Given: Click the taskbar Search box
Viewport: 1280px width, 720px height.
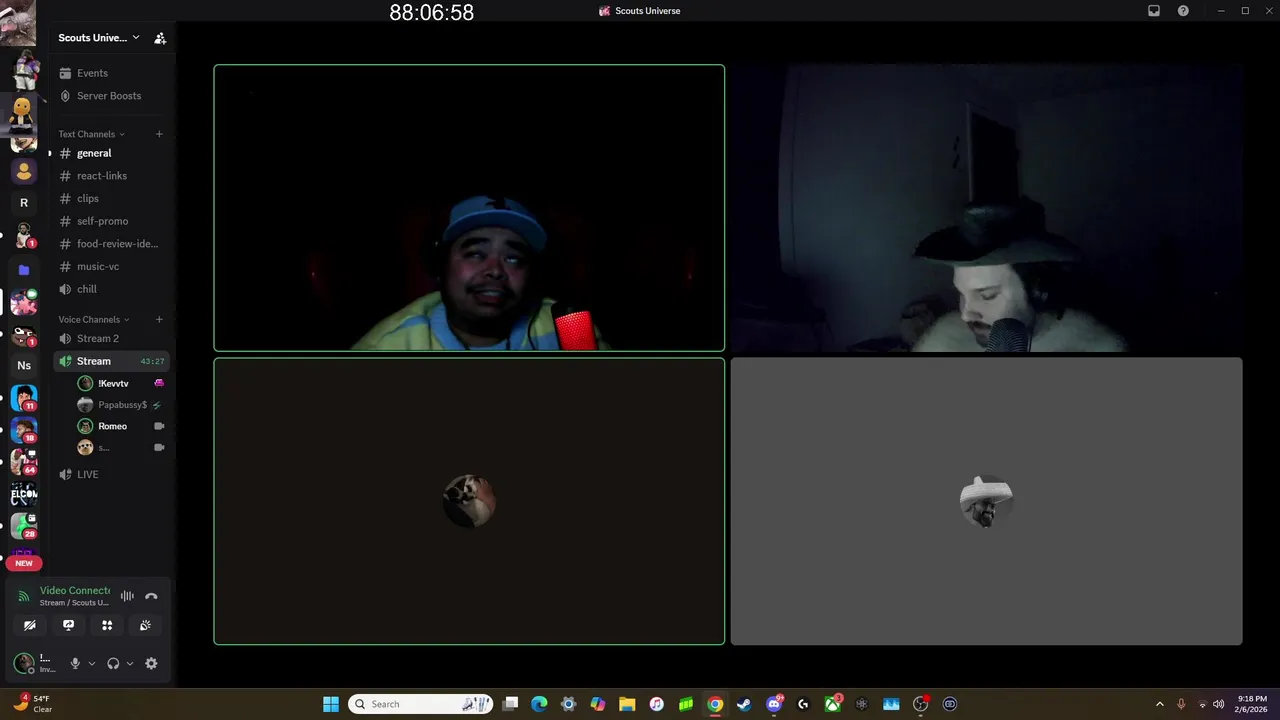Looking at the screenshot, I should (420, 704).
